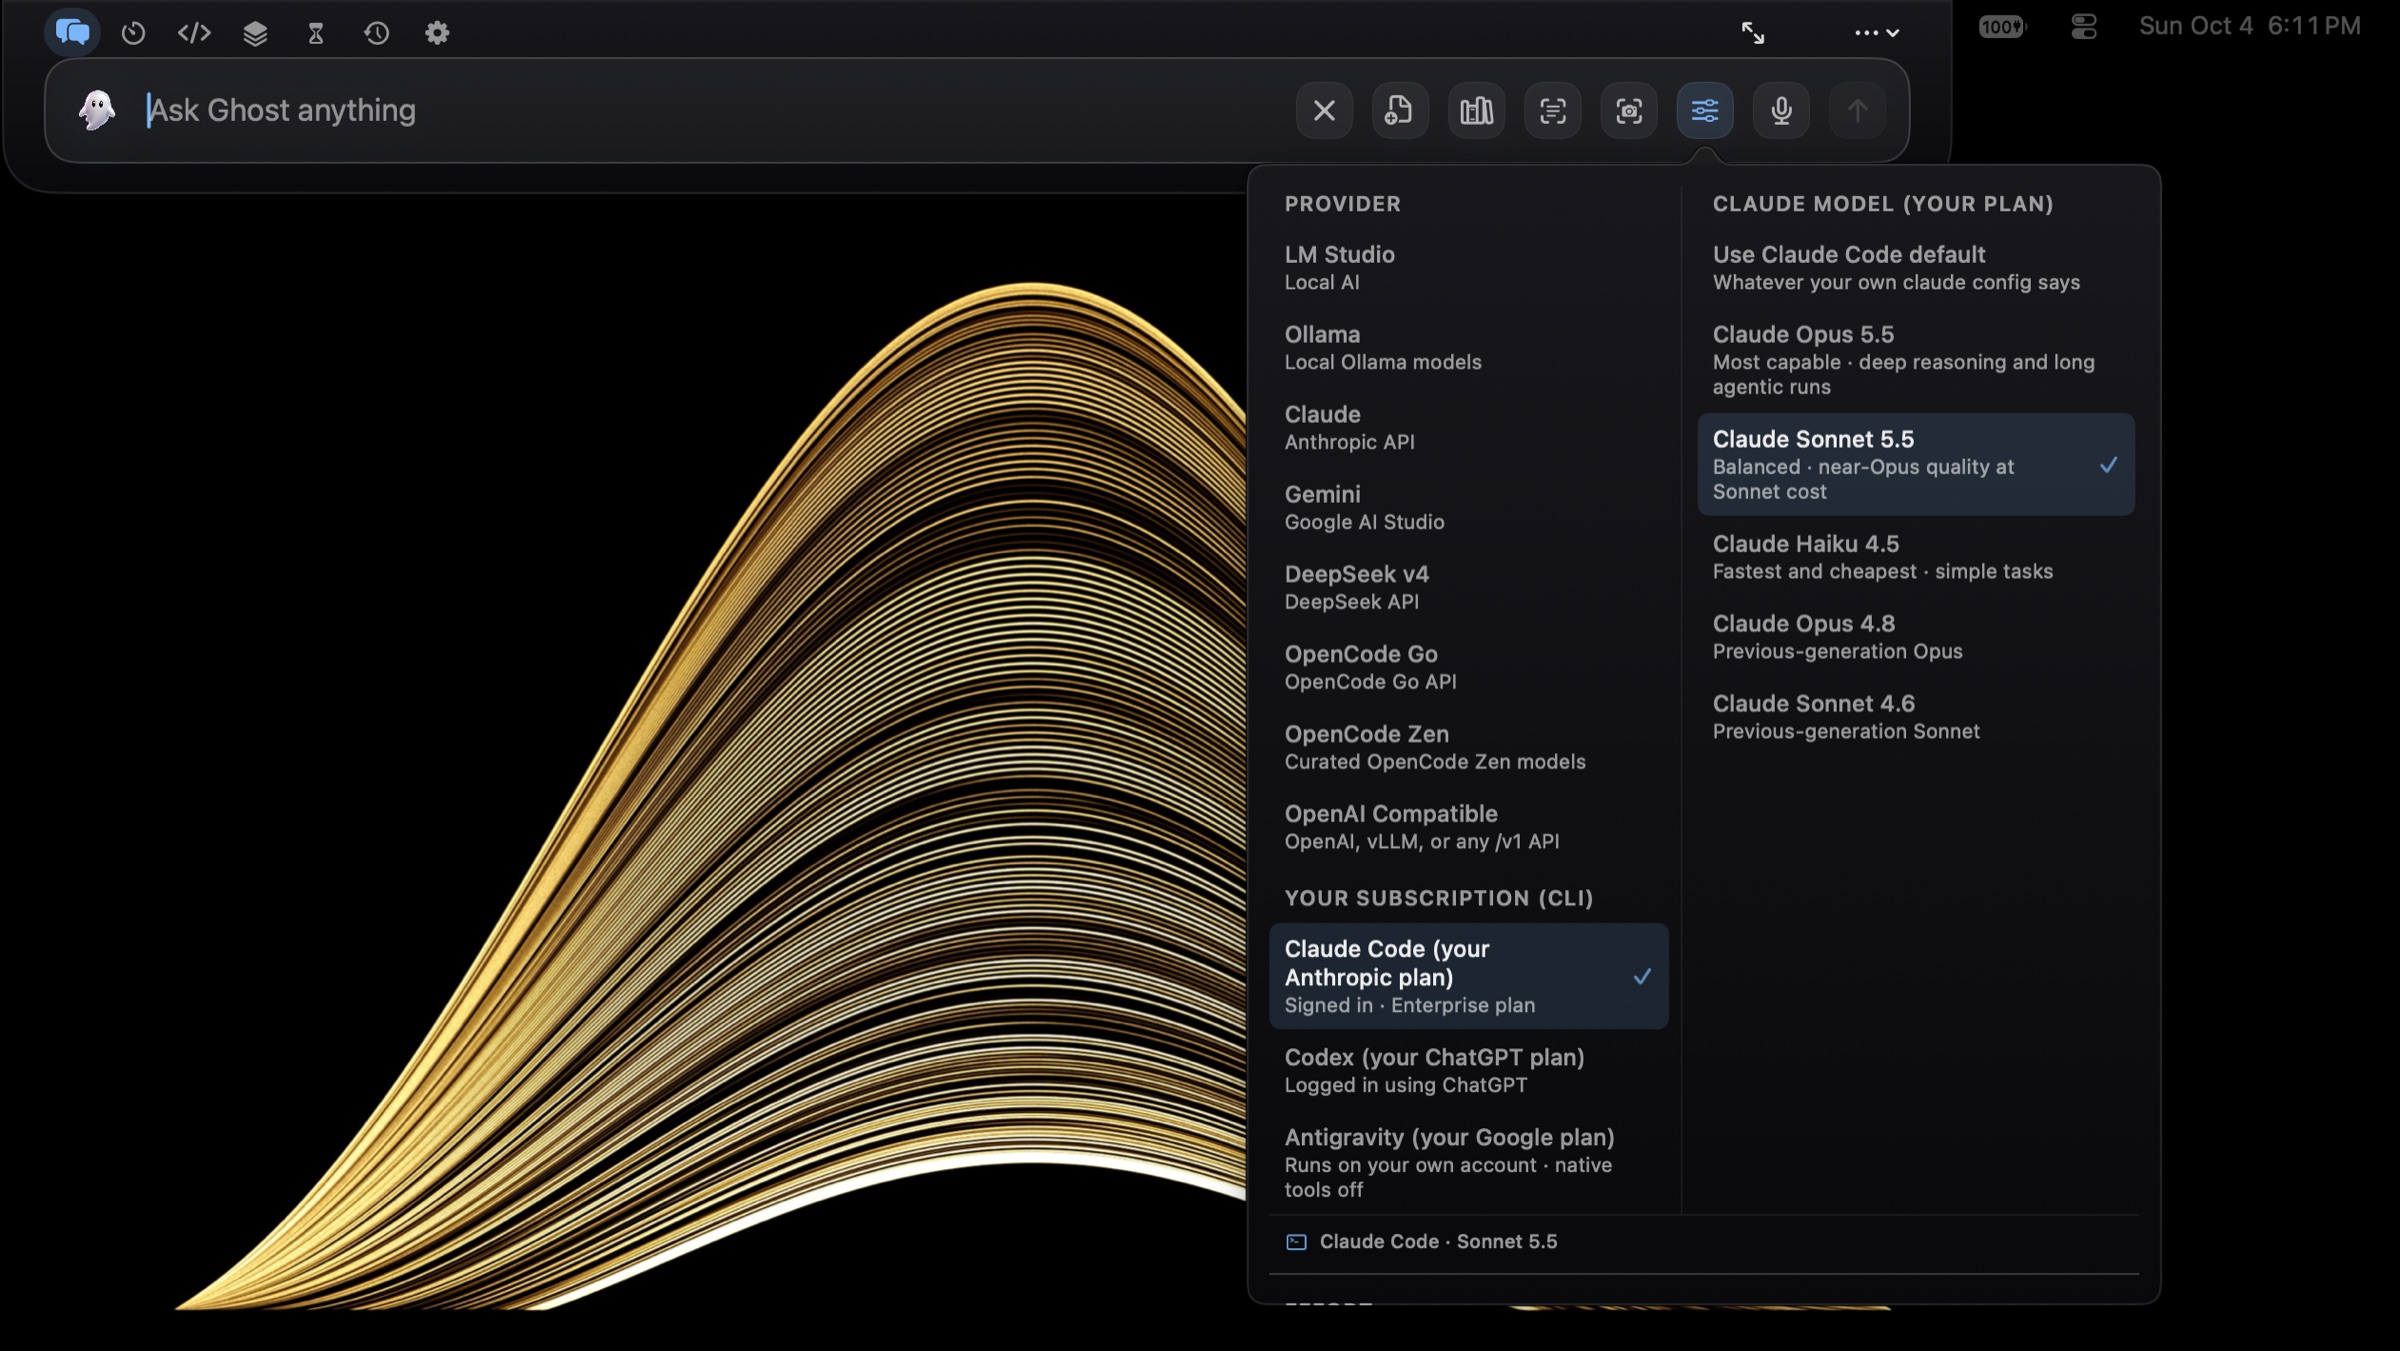Select LM Studio provider

[x=1468, y=267]
